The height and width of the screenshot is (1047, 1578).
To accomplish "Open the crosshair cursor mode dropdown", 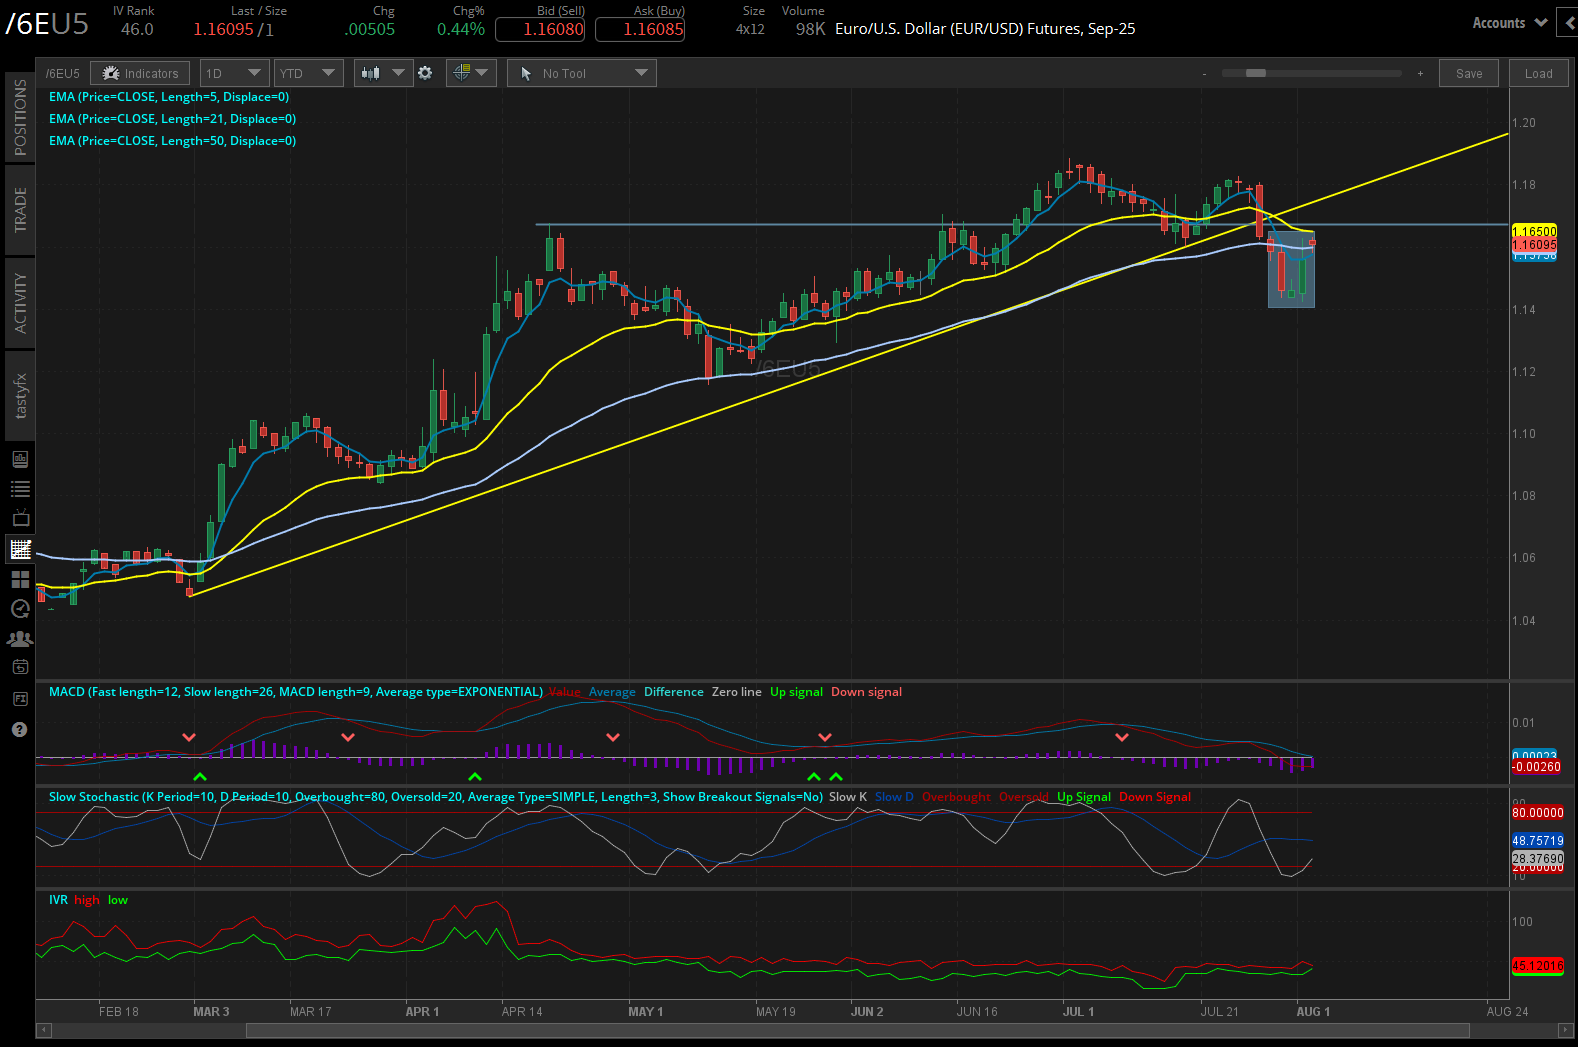I will point(471,73).
